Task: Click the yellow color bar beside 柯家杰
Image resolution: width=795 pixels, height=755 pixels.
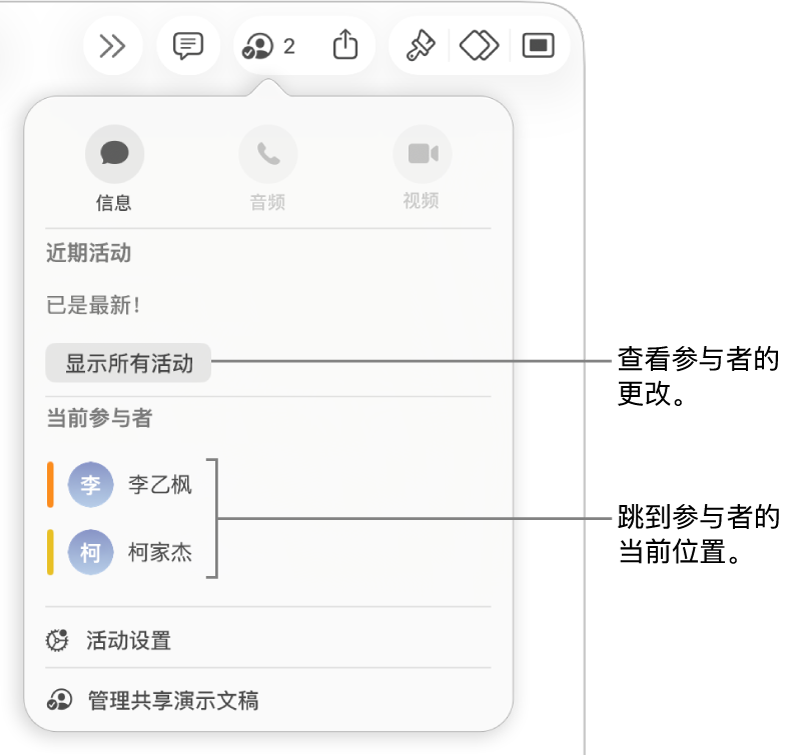Action: 50,553
